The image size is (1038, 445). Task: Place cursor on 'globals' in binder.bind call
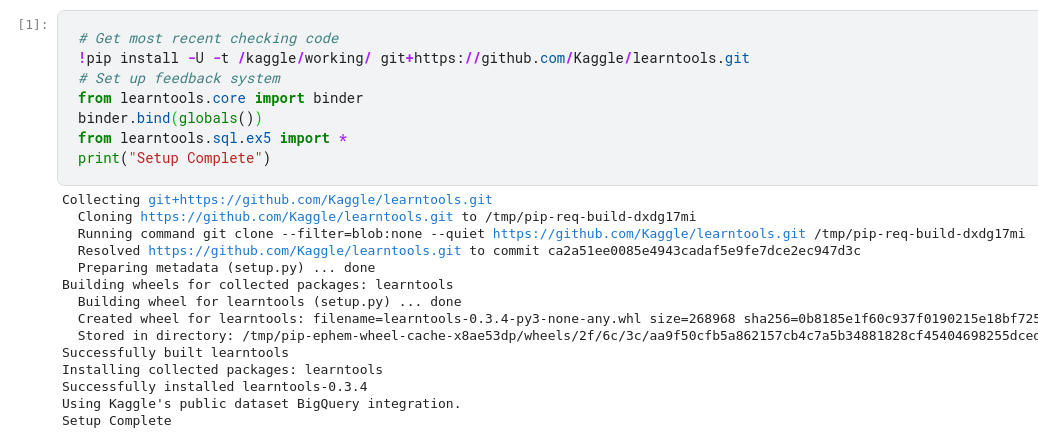(208, 118)
